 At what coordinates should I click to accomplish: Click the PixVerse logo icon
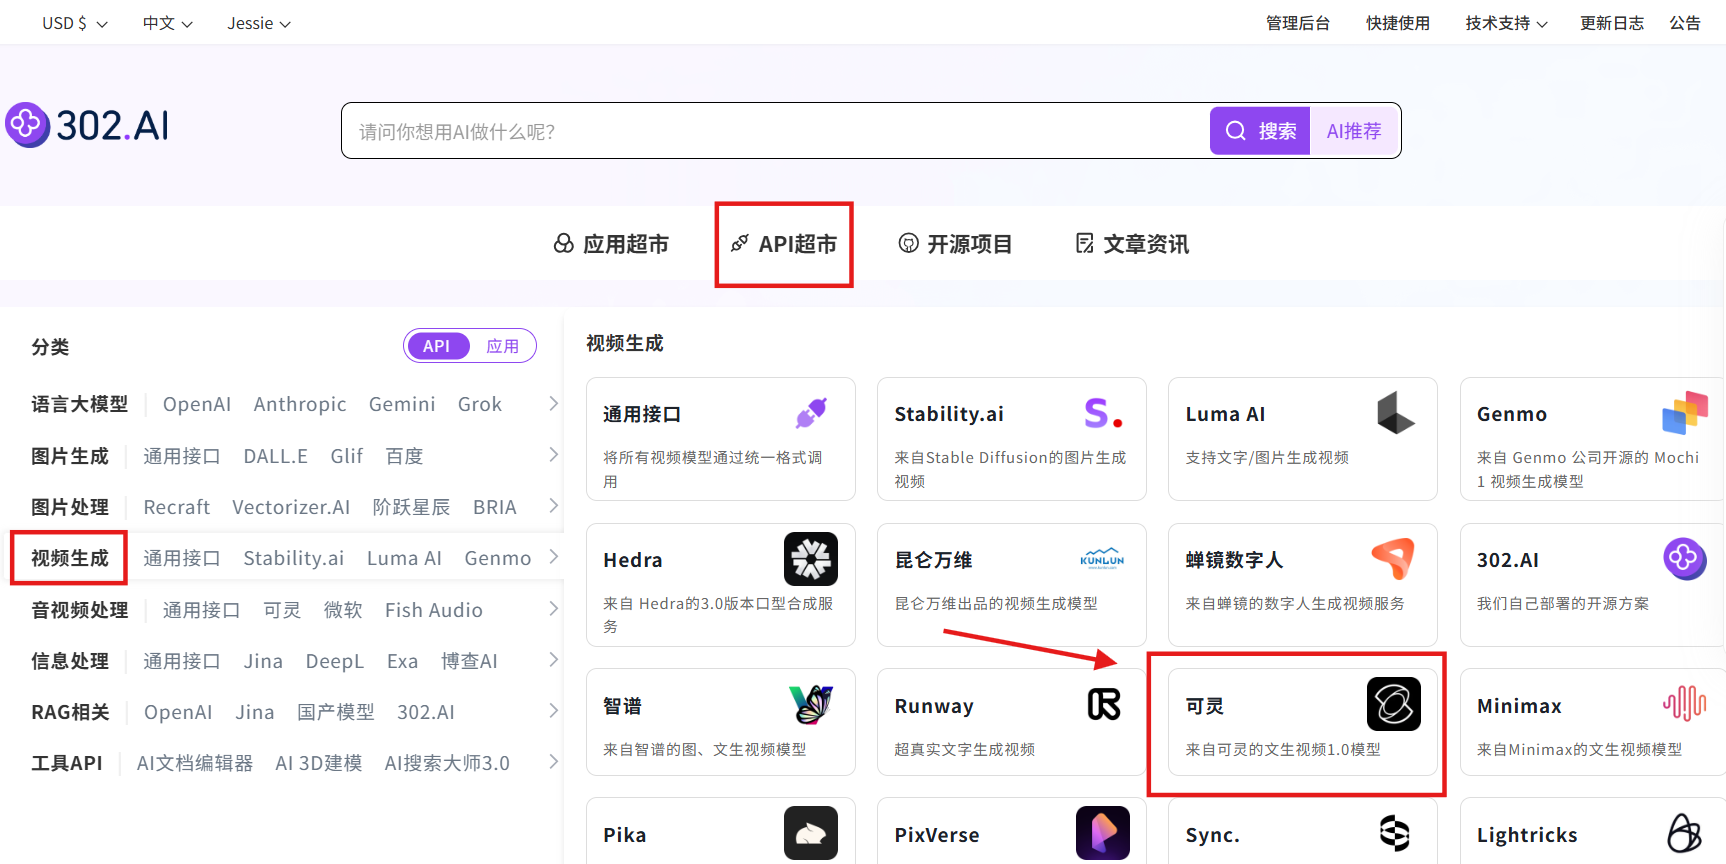(x=1103, y=833)
